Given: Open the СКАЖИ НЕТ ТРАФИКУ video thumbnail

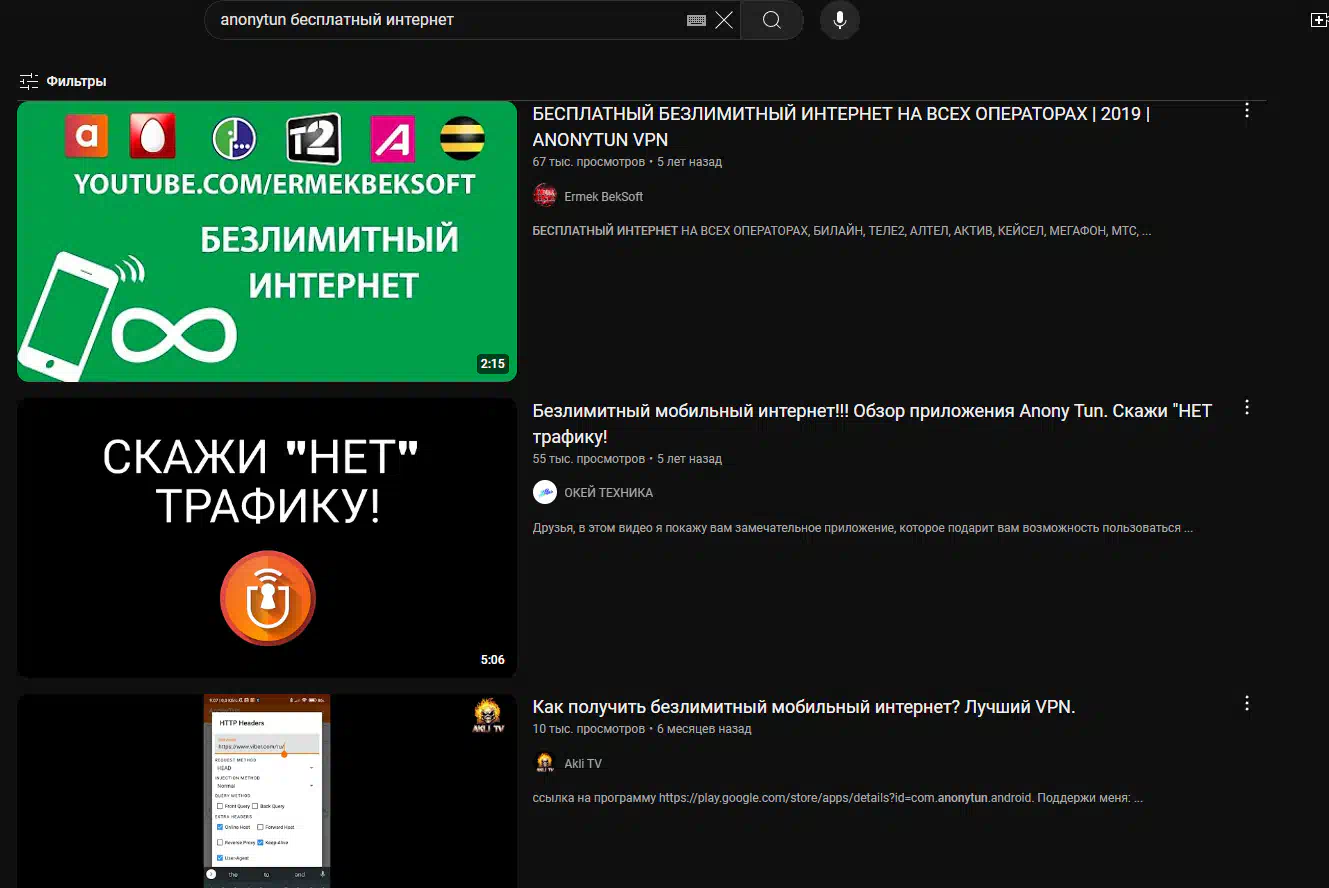Looking at the screenshot, I should (x=267, y=538).
